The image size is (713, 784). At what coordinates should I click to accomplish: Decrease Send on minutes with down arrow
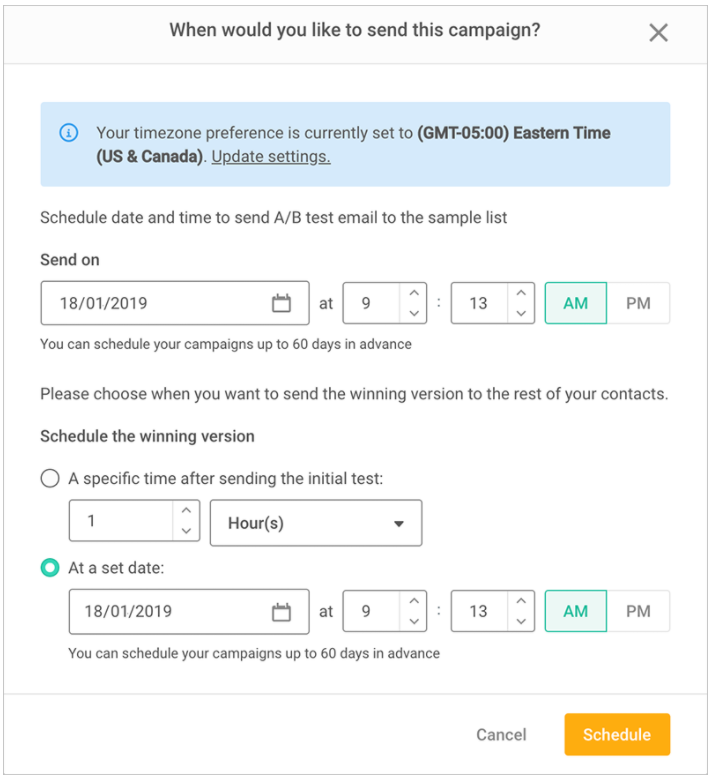[521, 313]
